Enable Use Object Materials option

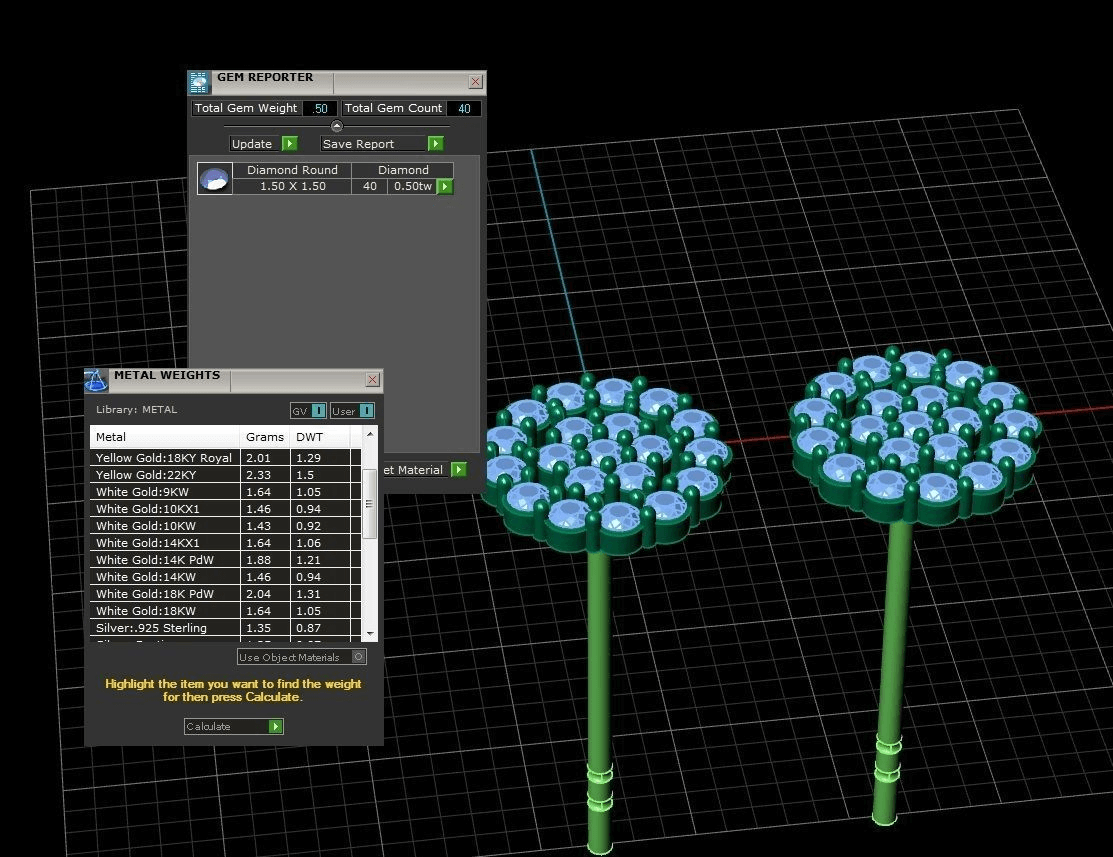(359, 657)
